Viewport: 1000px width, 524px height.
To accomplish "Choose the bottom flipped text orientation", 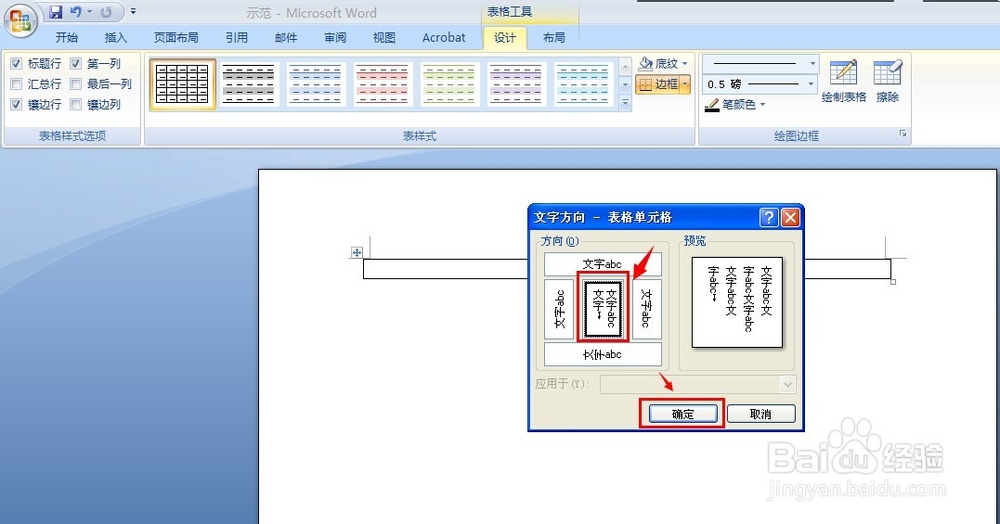I will click(603, 354).
